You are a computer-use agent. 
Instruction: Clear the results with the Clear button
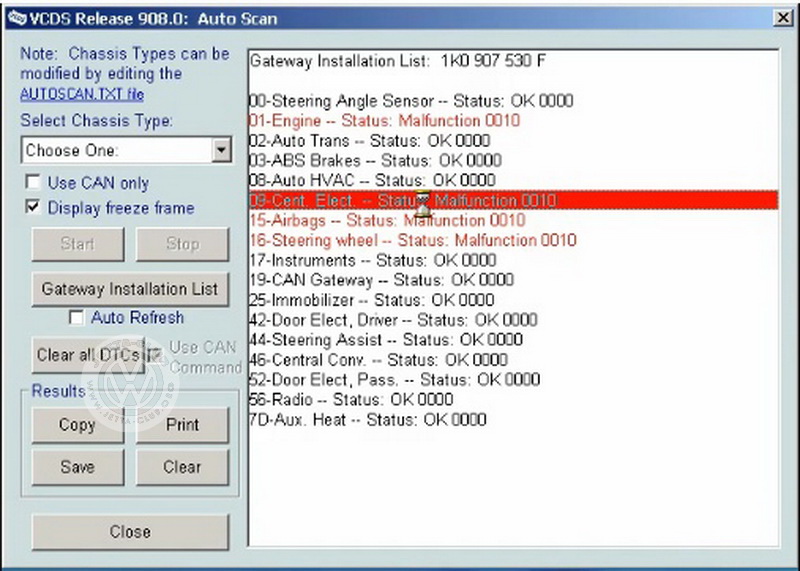[x=182, y=467]
